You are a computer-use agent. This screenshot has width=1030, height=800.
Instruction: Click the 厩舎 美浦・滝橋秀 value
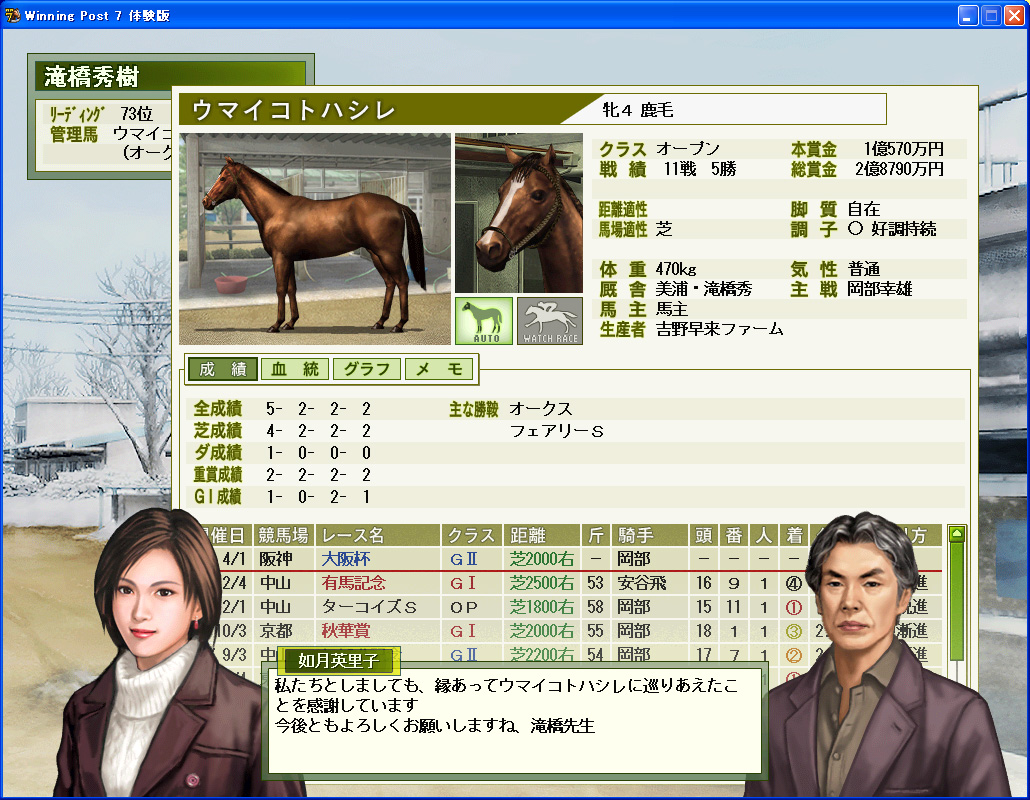click(704, 289)
